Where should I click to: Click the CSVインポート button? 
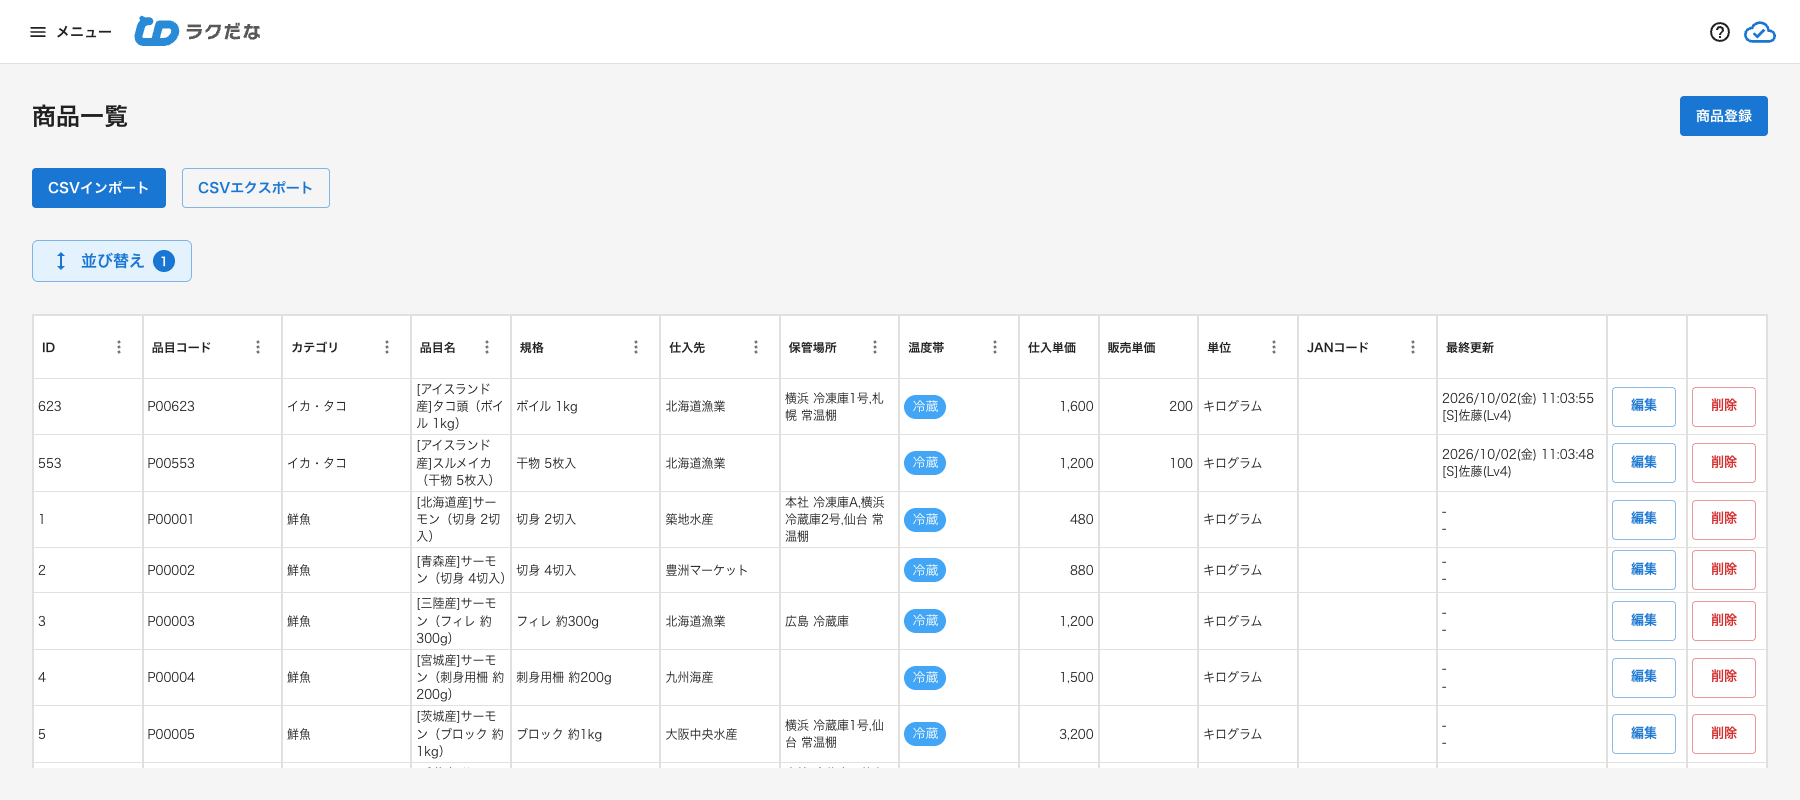tap(99, 188)
